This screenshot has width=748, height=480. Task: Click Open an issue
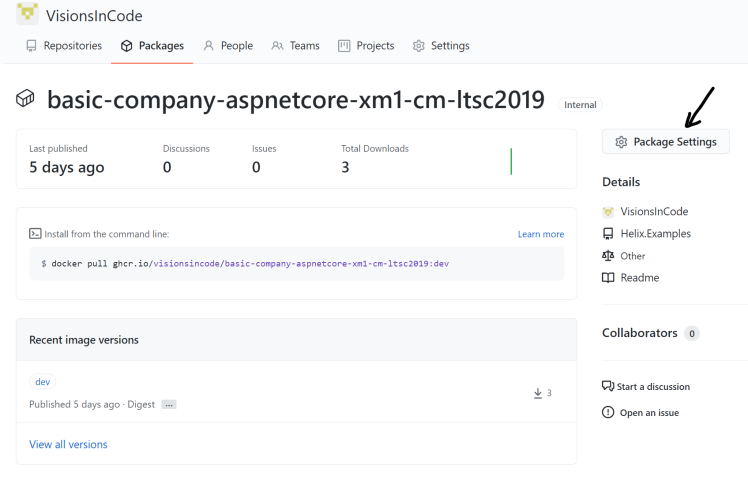click(x=648, y=413)
